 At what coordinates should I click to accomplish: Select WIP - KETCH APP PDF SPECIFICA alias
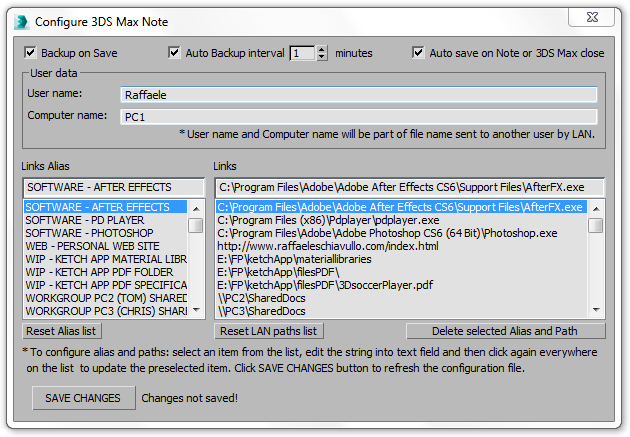coord(106,285)
